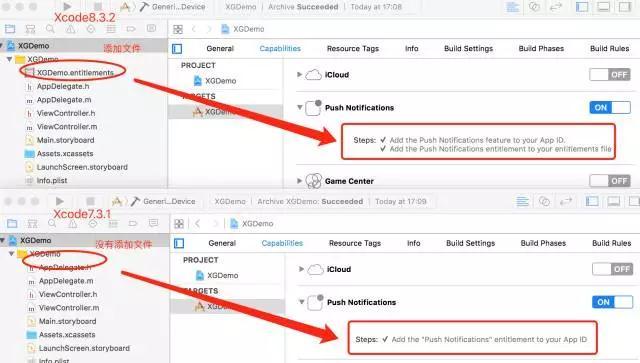Collapse Push Notifications section in lower window
Viewport: 640px width, 363px height.
tap(302, 302)
